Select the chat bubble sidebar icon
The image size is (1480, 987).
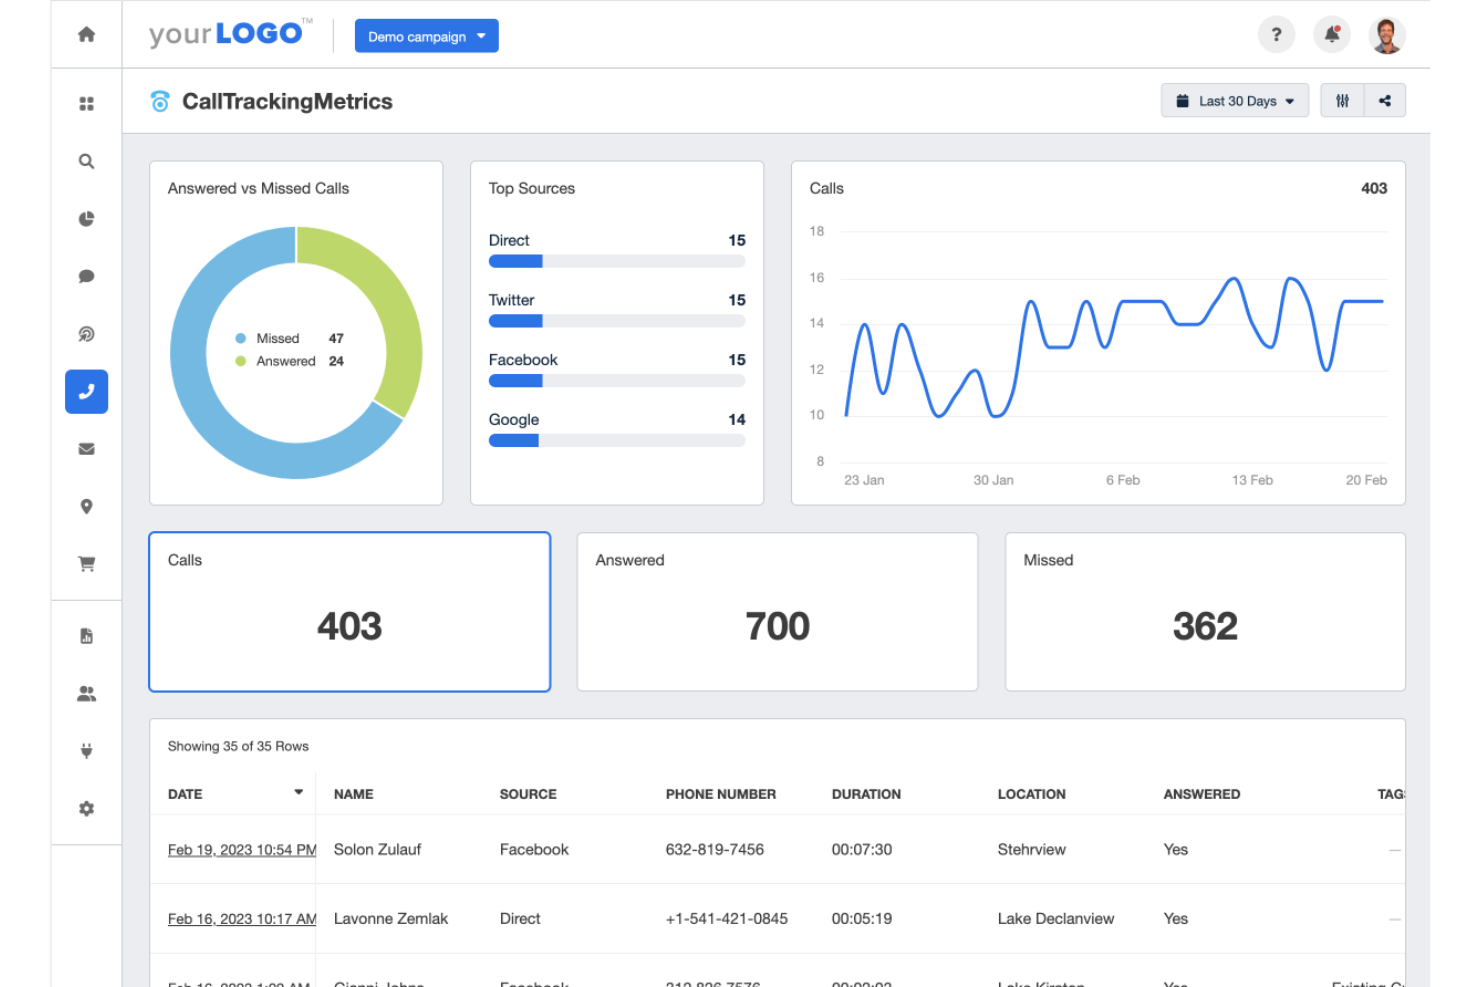tap(87, 276)
